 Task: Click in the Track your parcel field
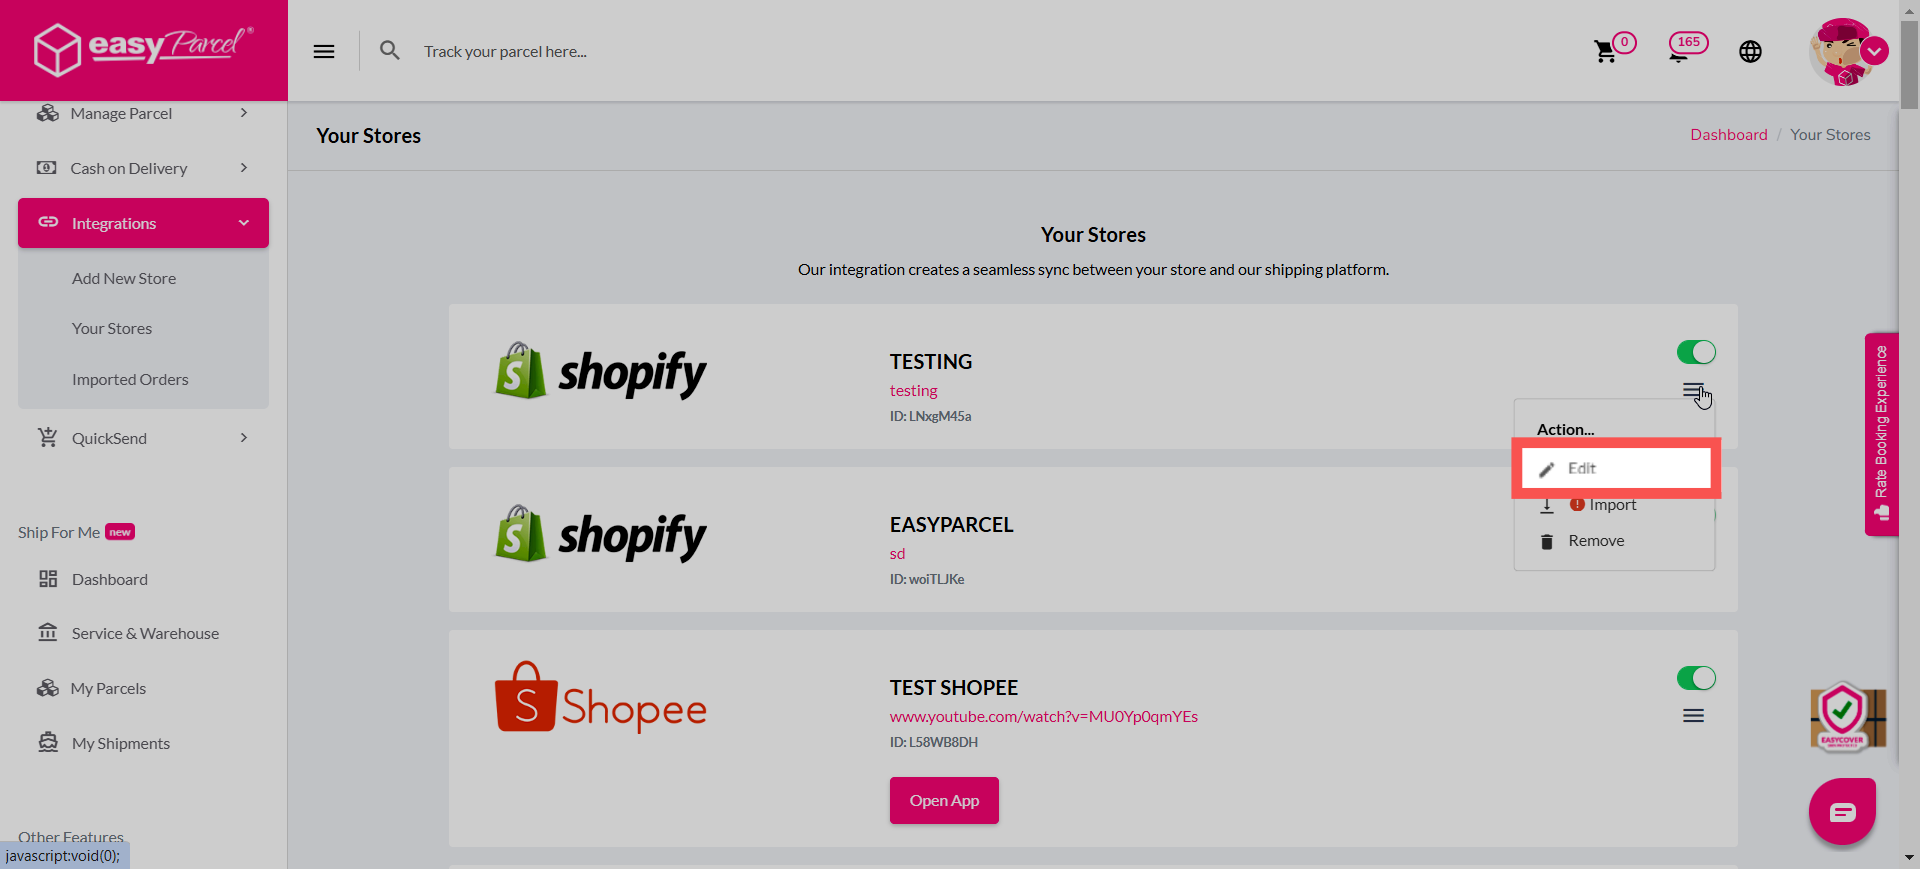pos(505,51)
